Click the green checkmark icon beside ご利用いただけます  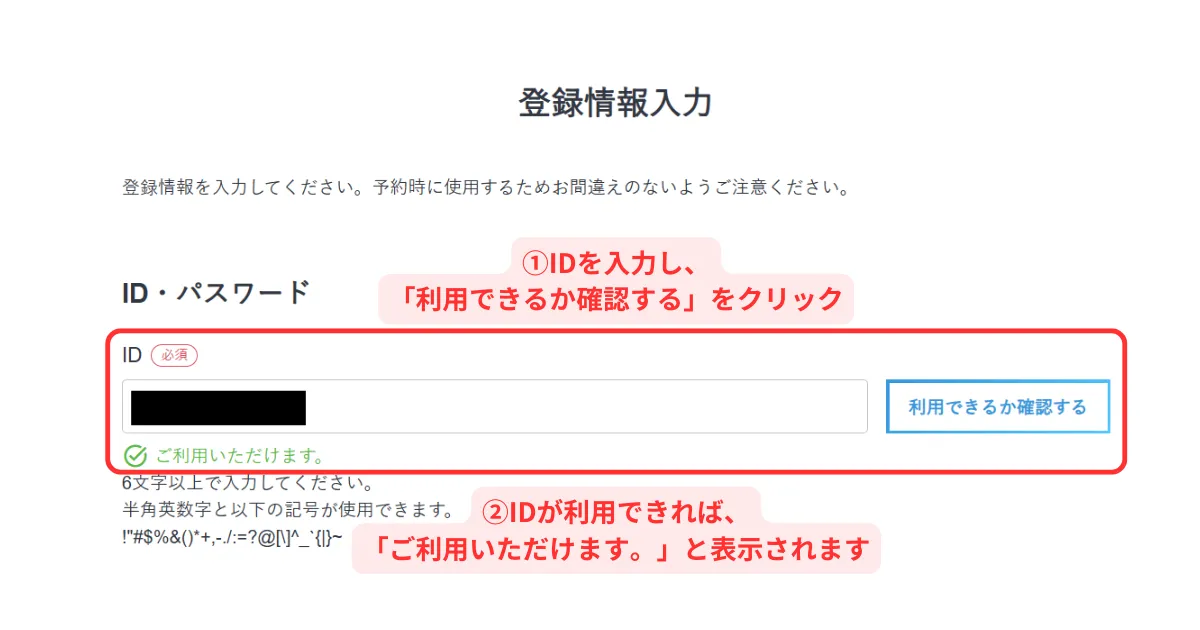click(135, 456)
